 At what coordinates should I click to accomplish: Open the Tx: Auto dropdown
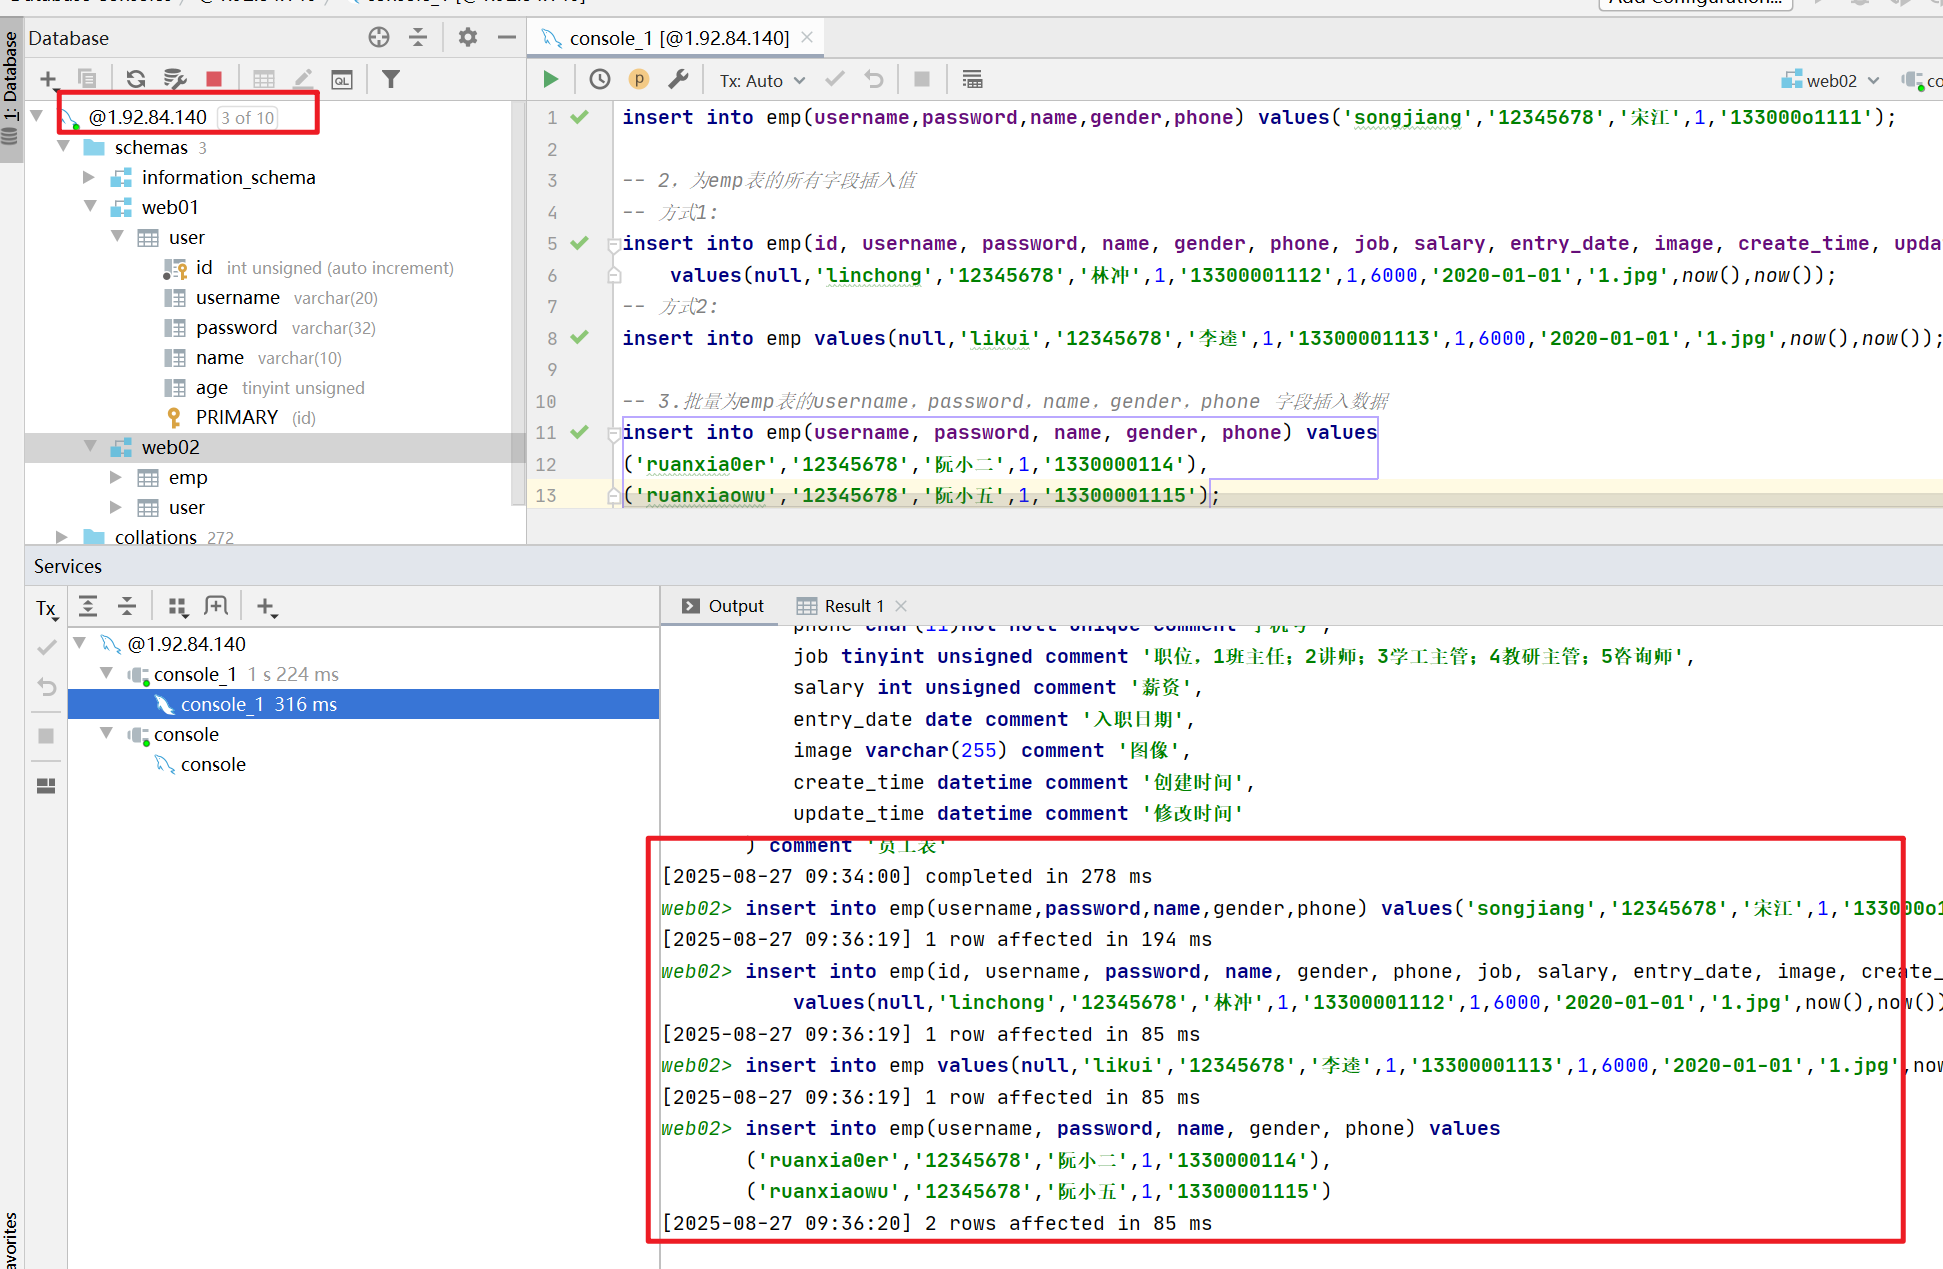pos(762,81)
